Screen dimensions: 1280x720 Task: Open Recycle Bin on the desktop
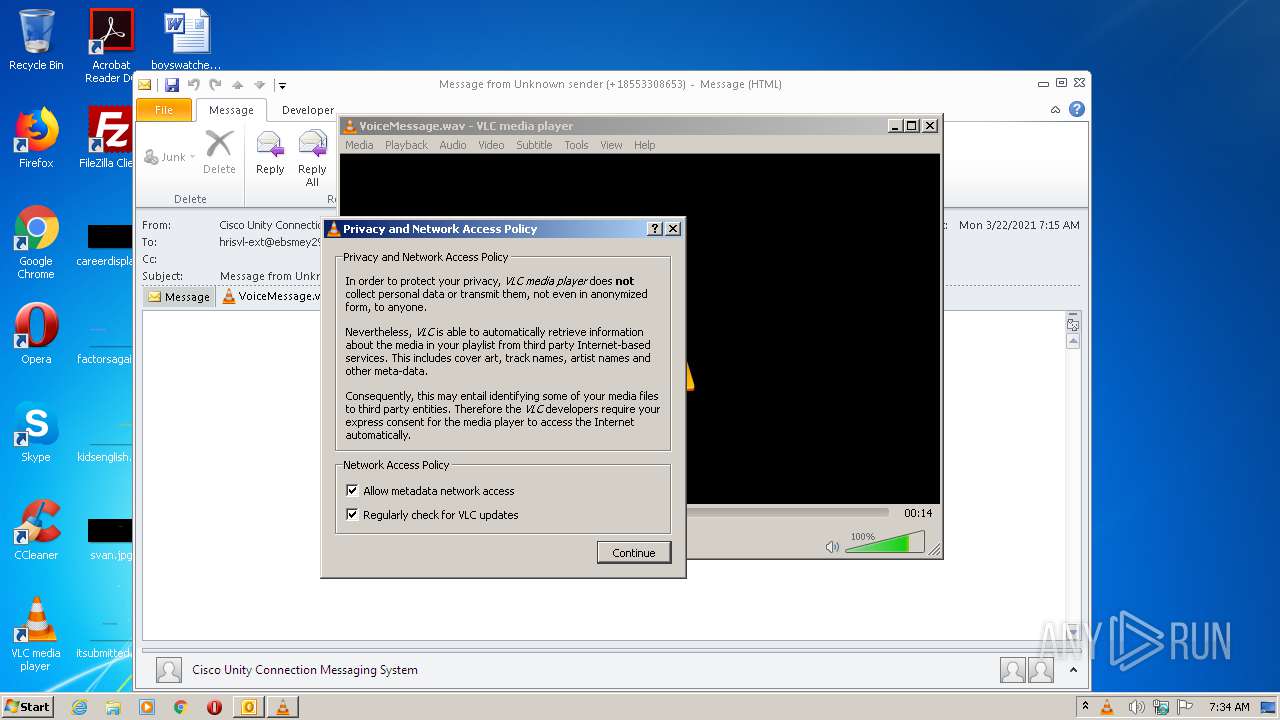click(x=36, y=40)
